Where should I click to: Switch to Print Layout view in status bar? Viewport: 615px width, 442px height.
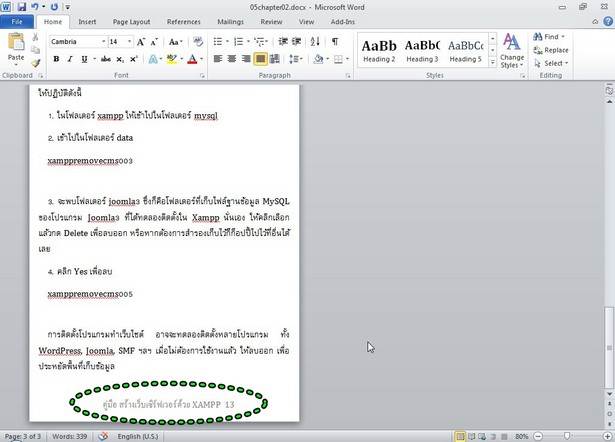tap(460, 436)
